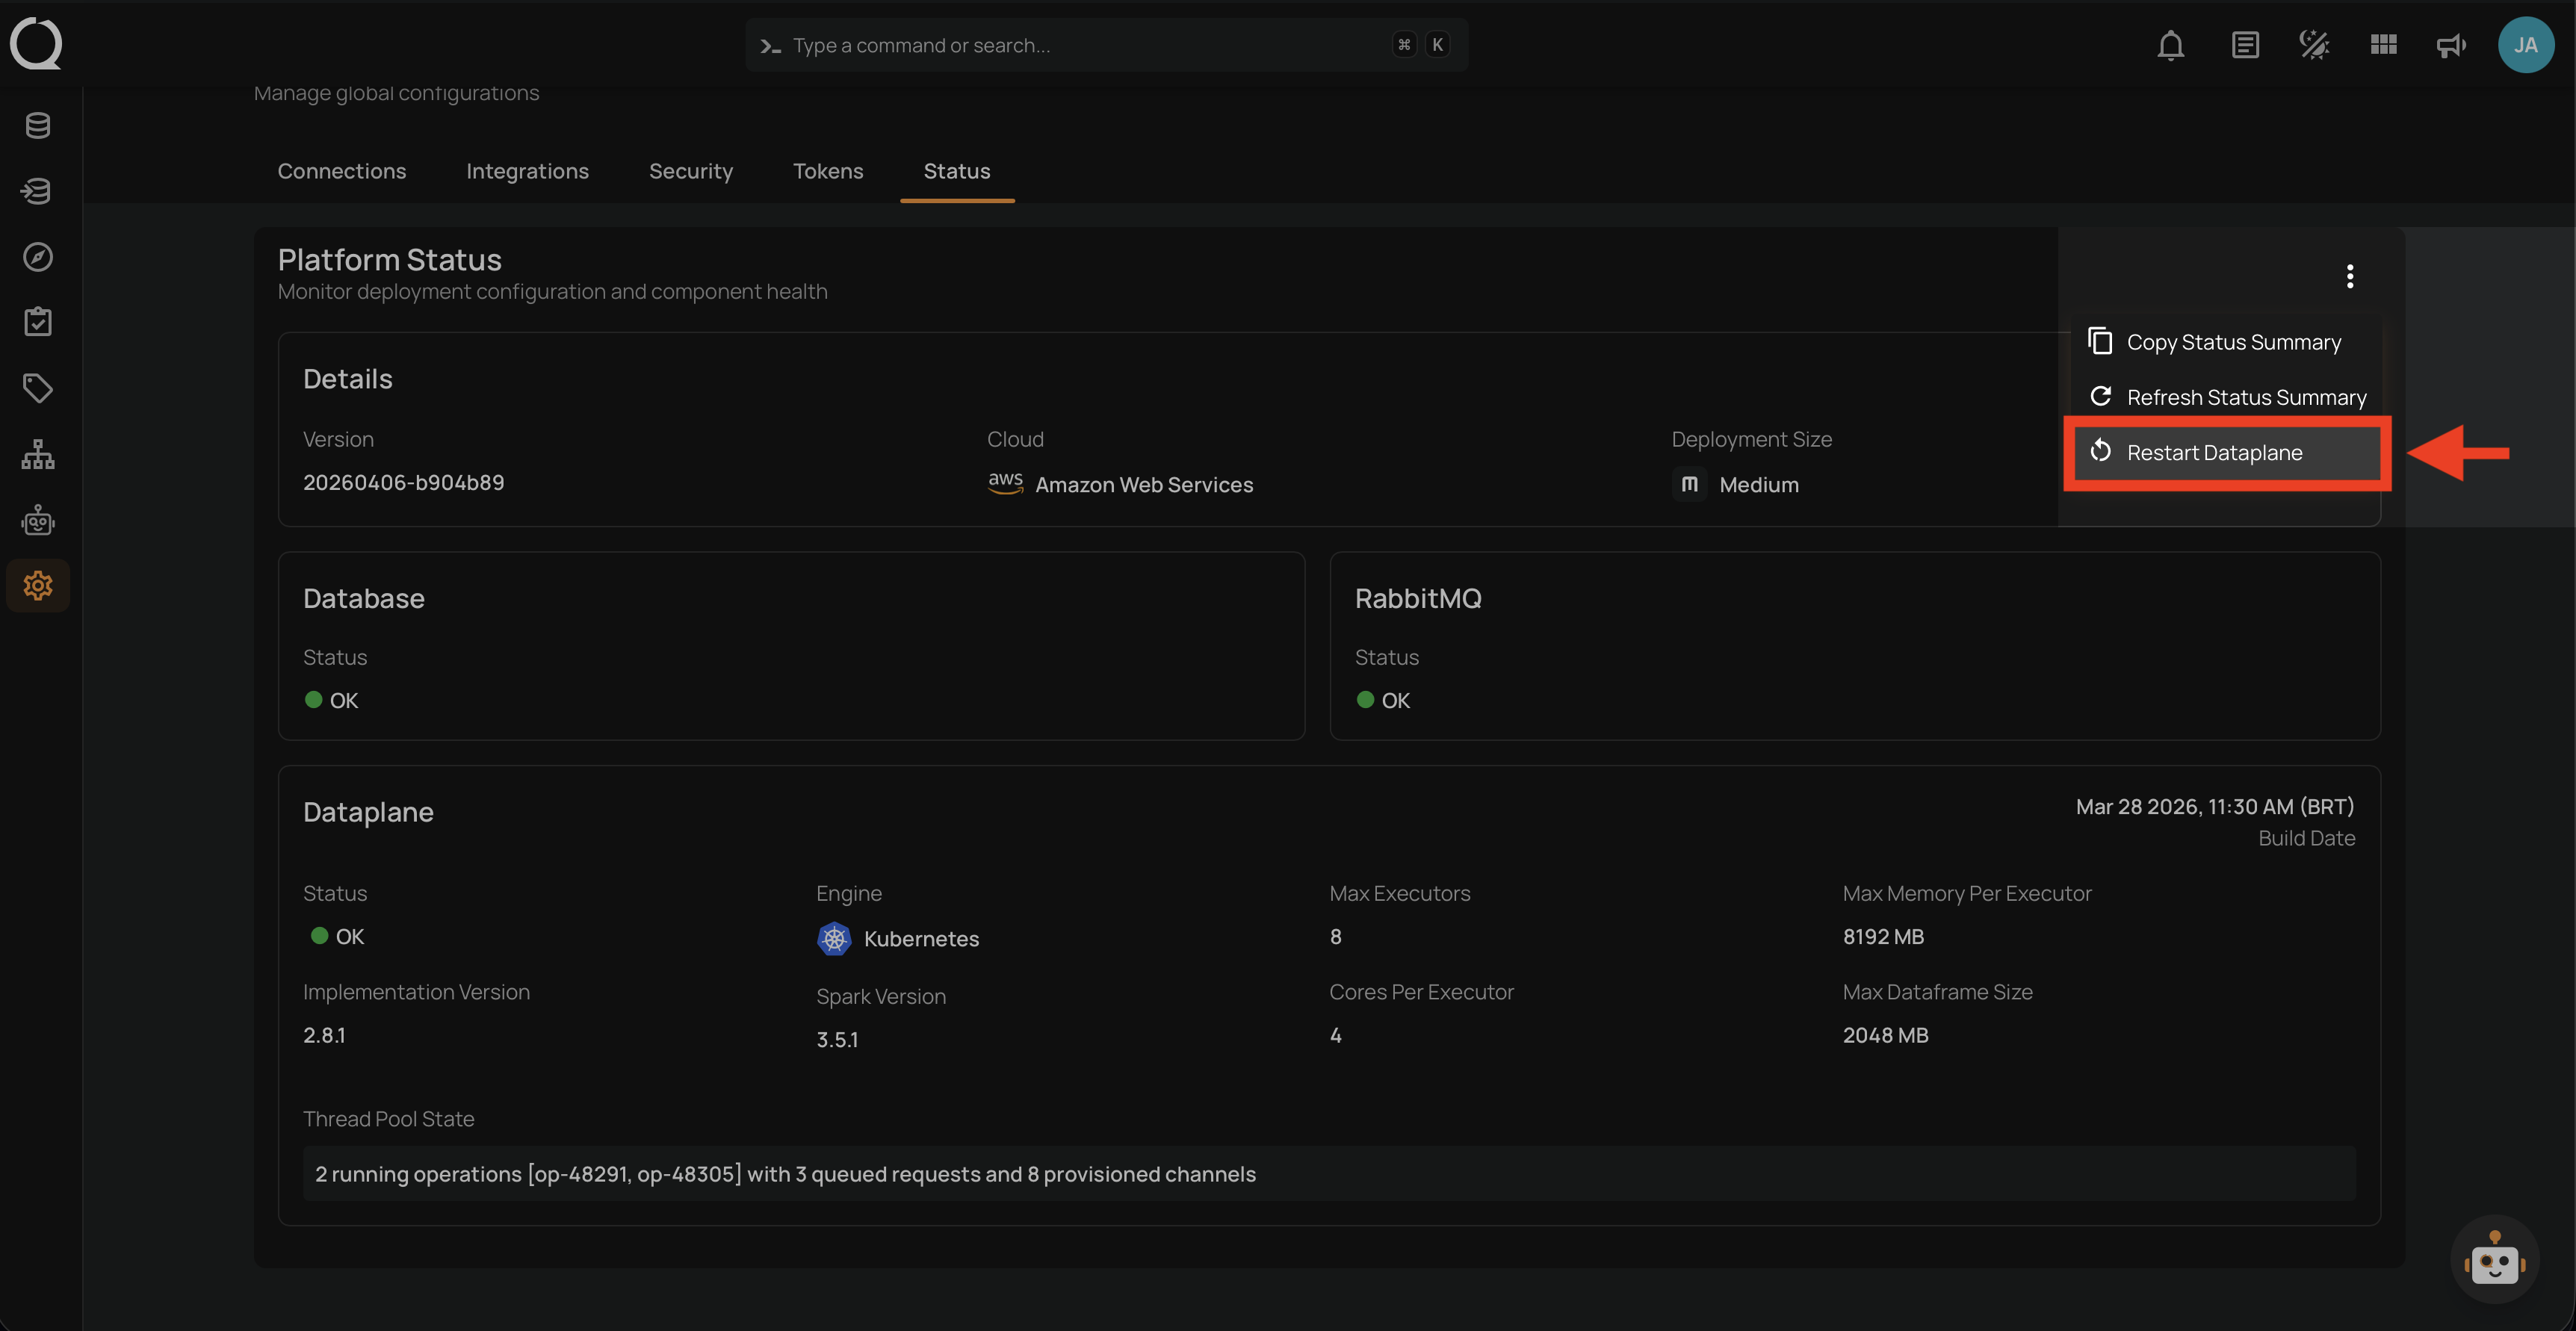
Task: Select Copy Status Summary menu item
Action: tap(2227, 342)
